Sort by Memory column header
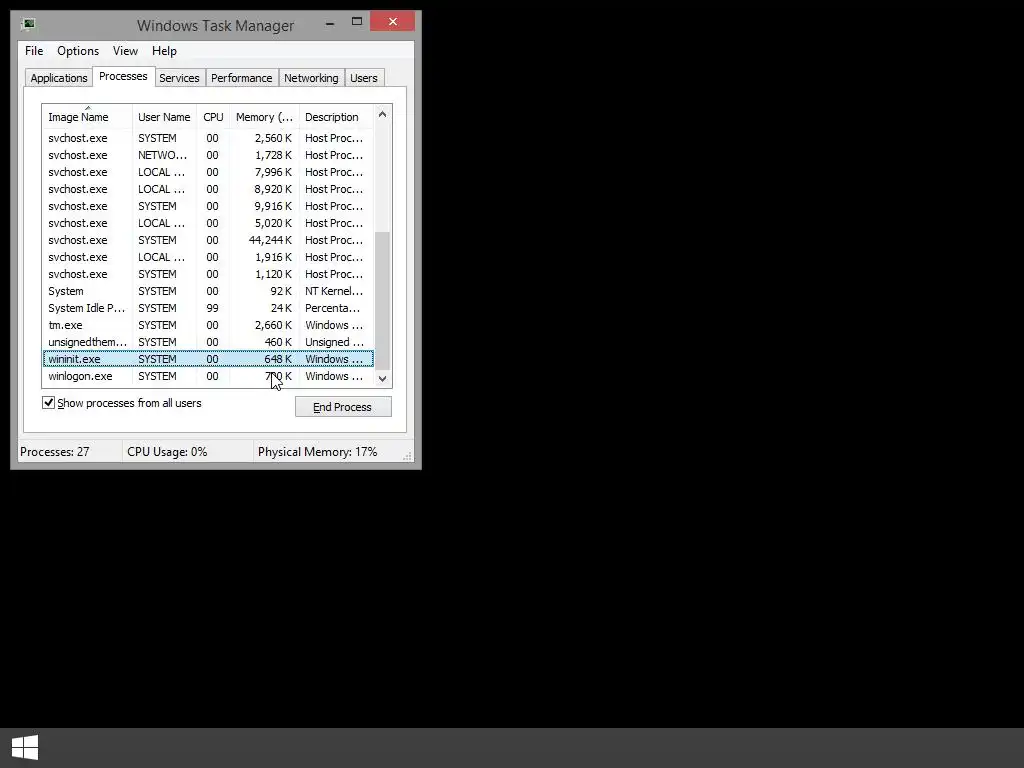Screen dimensions: 1024x768 tap(264, 117)
